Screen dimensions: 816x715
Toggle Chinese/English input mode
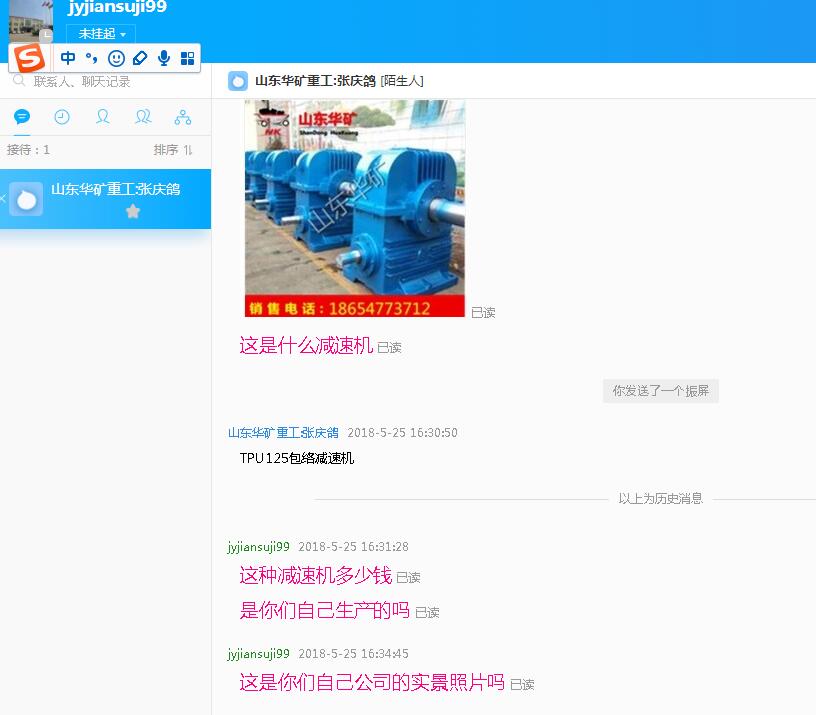click(x=66, y=57)
